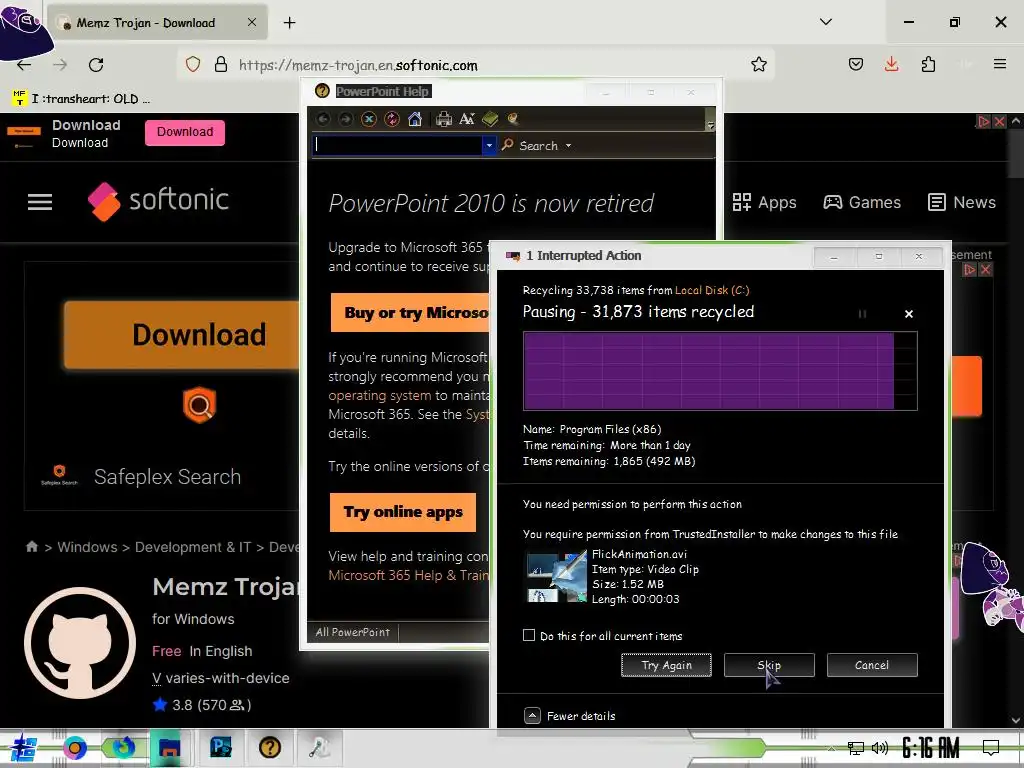Click the Firefox address bar URL
Screen dimensions: 1024x768
click(358, 65)
